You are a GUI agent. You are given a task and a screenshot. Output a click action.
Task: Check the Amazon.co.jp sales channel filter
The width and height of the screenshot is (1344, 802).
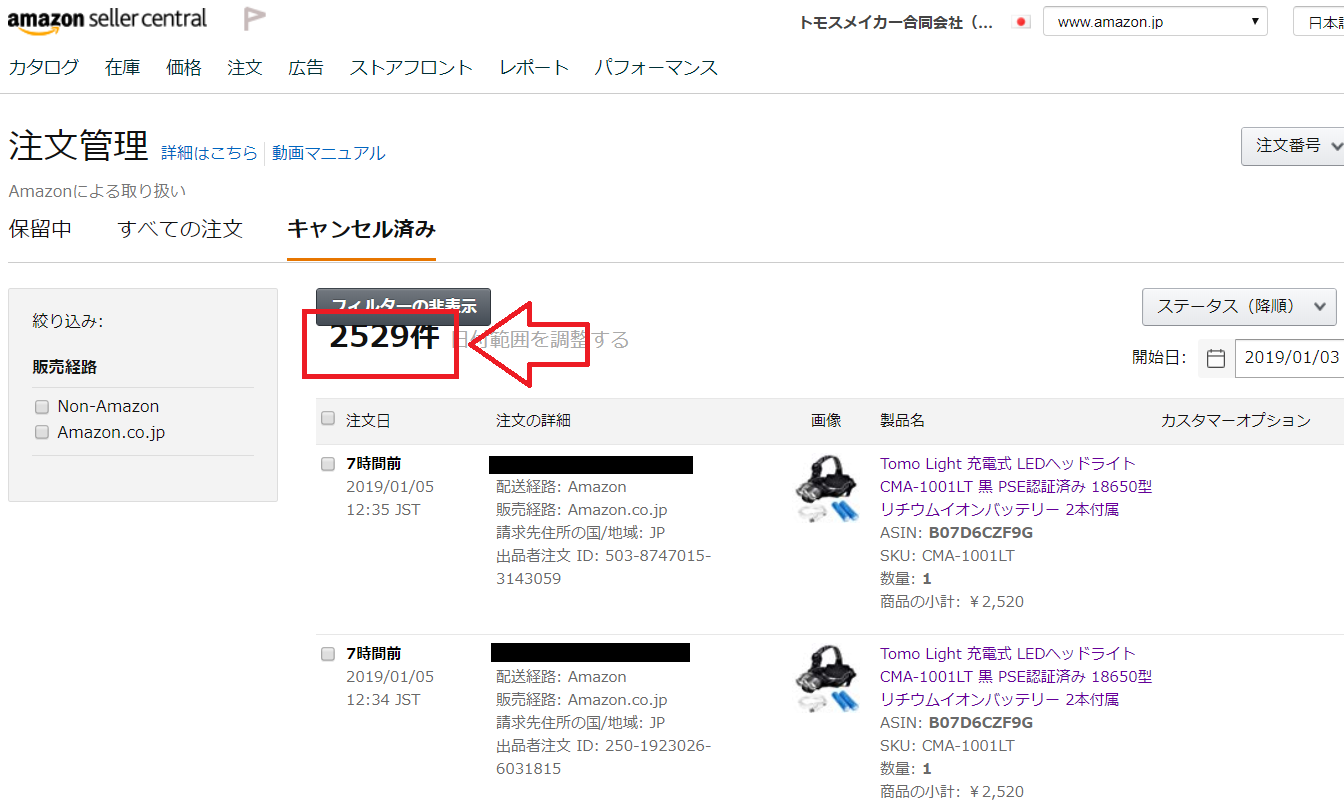pyautogui.click(x=42, y=433)
